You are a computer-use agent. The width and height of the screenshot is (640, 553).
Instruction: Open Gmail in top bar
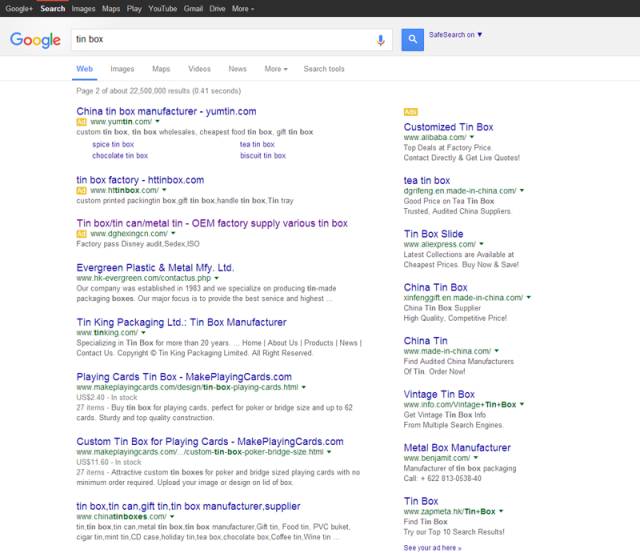pyautogui.click(x=193, y=9)
